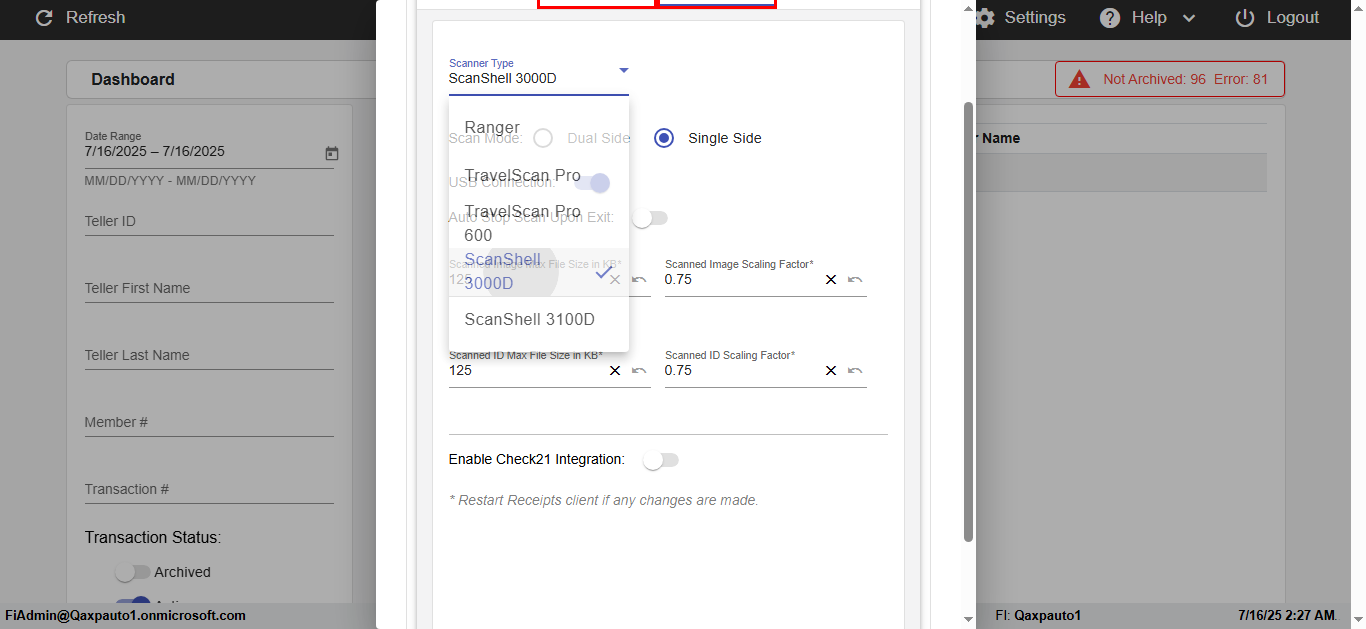
Task: Click the Transaction Status heading
Action: (x=153, y=537)
